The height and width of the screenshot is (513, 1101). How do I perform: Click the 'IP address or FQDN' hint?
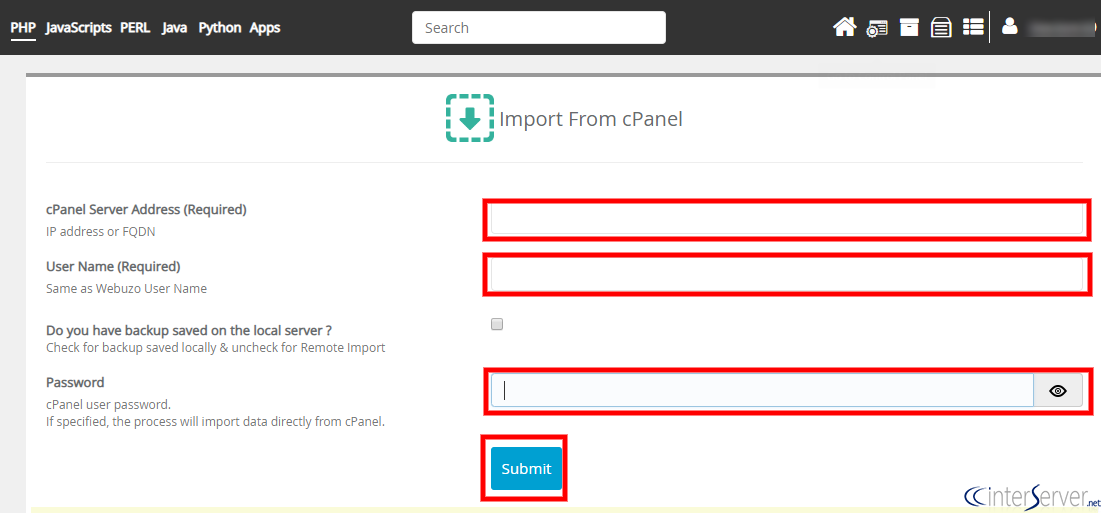pyautogui.click(x=100, y=232)
